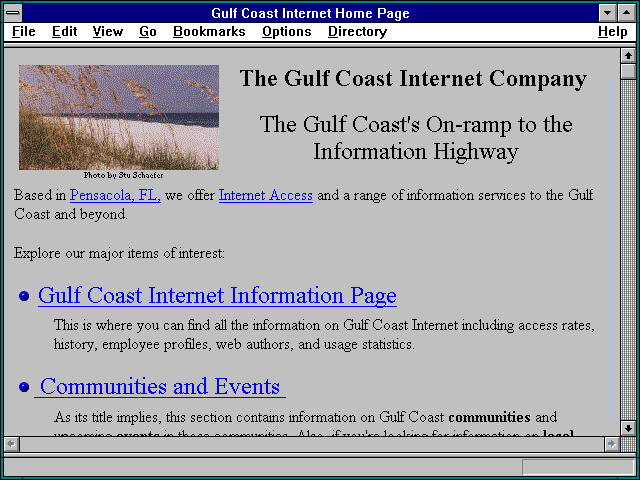Click the bold word communities
The width and height of the screenshot is (640, 480).
click(489, 417)
